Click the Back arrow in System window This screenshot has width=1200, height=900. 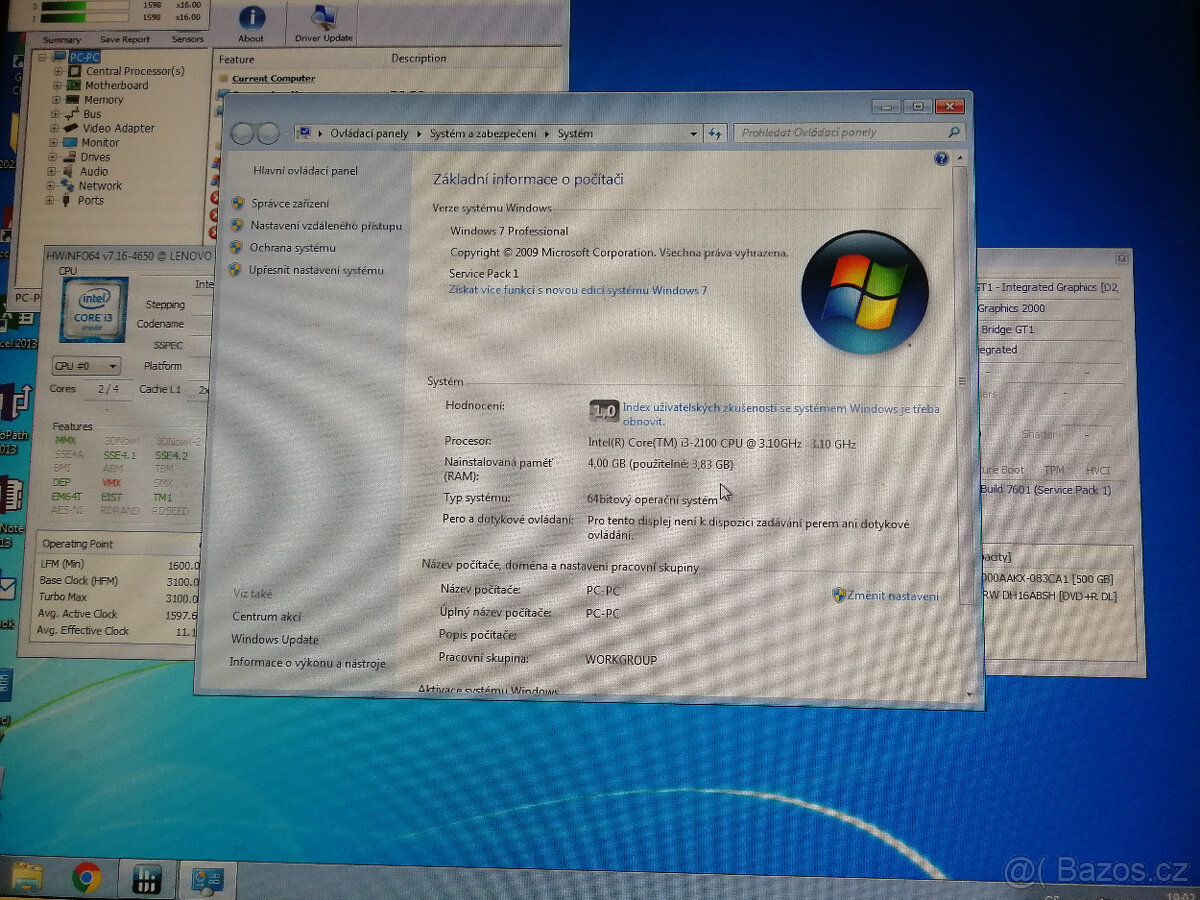[242, 133]
